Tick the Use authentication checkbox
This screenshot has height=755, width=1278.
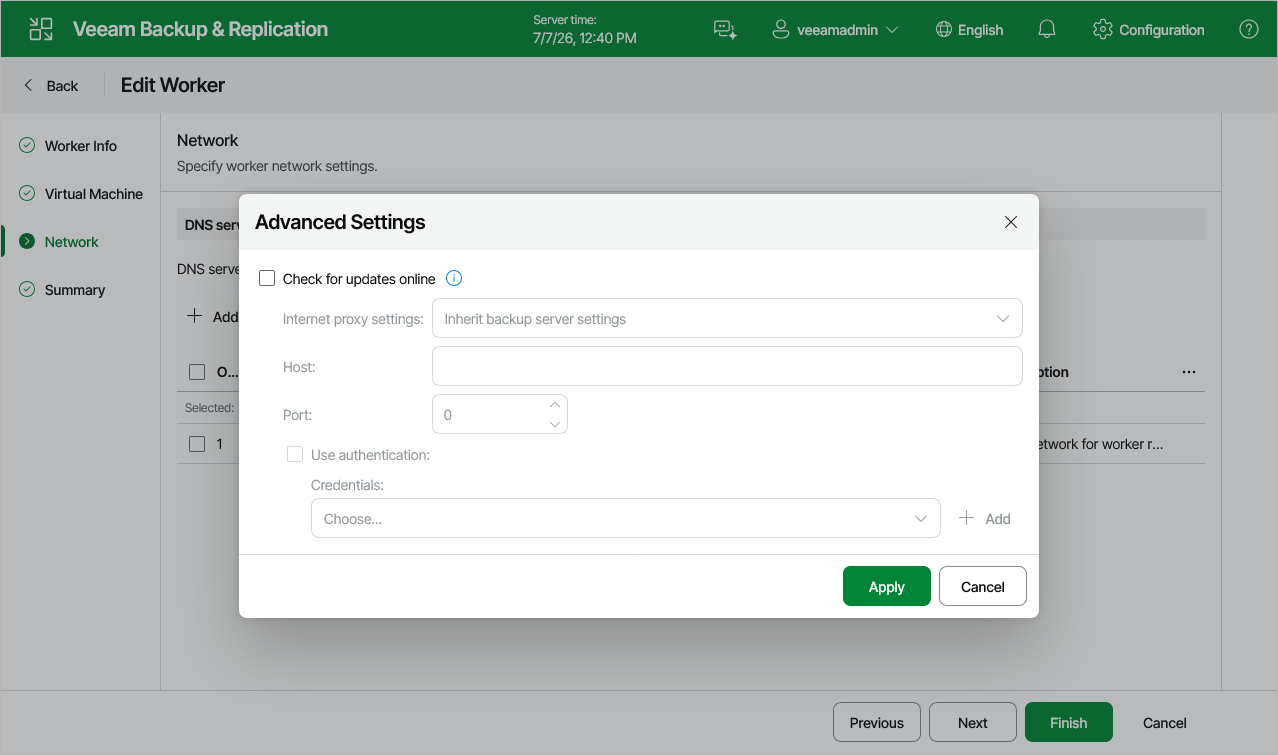(x=295, y=454)
